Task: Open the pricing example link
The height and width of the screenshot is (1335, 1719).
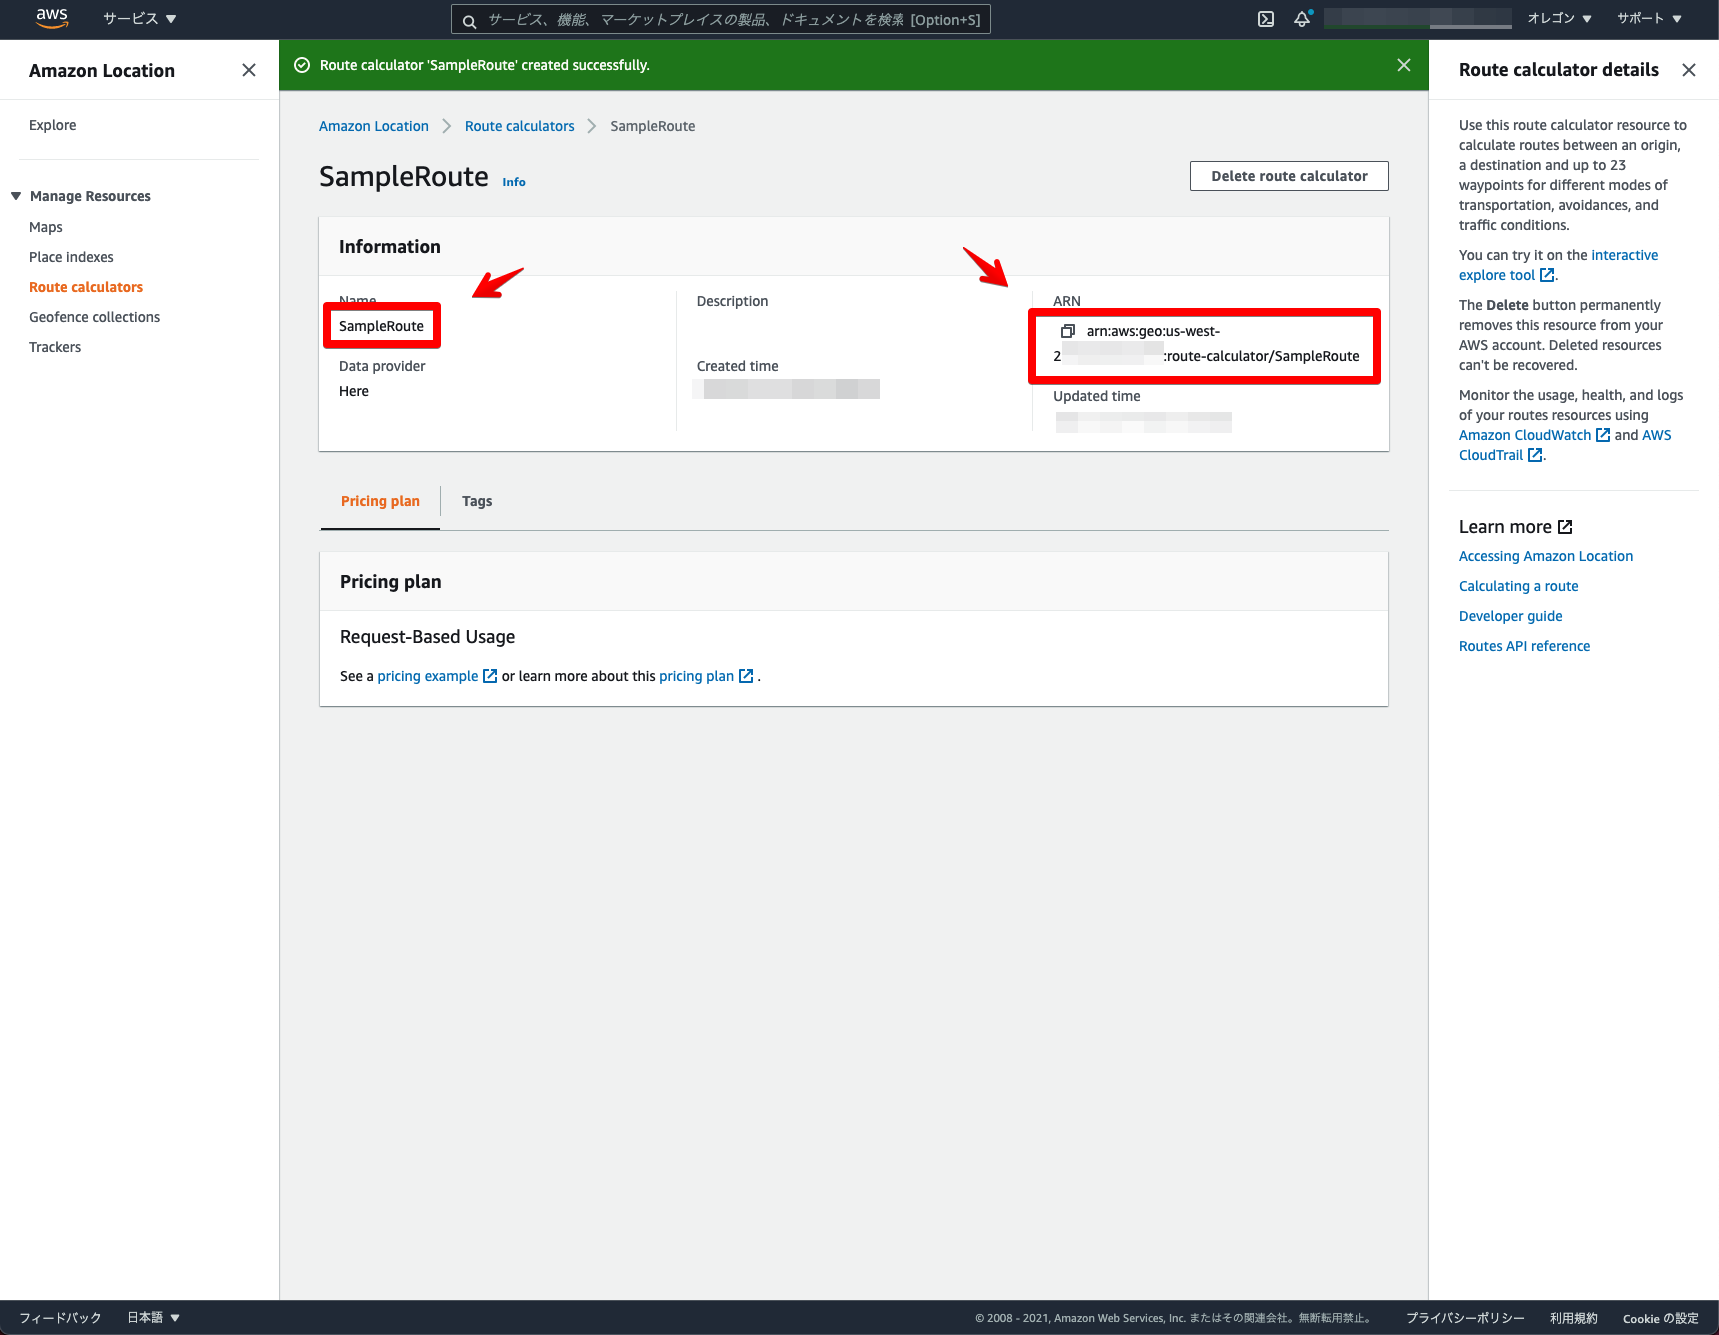Action: [437, 676]
